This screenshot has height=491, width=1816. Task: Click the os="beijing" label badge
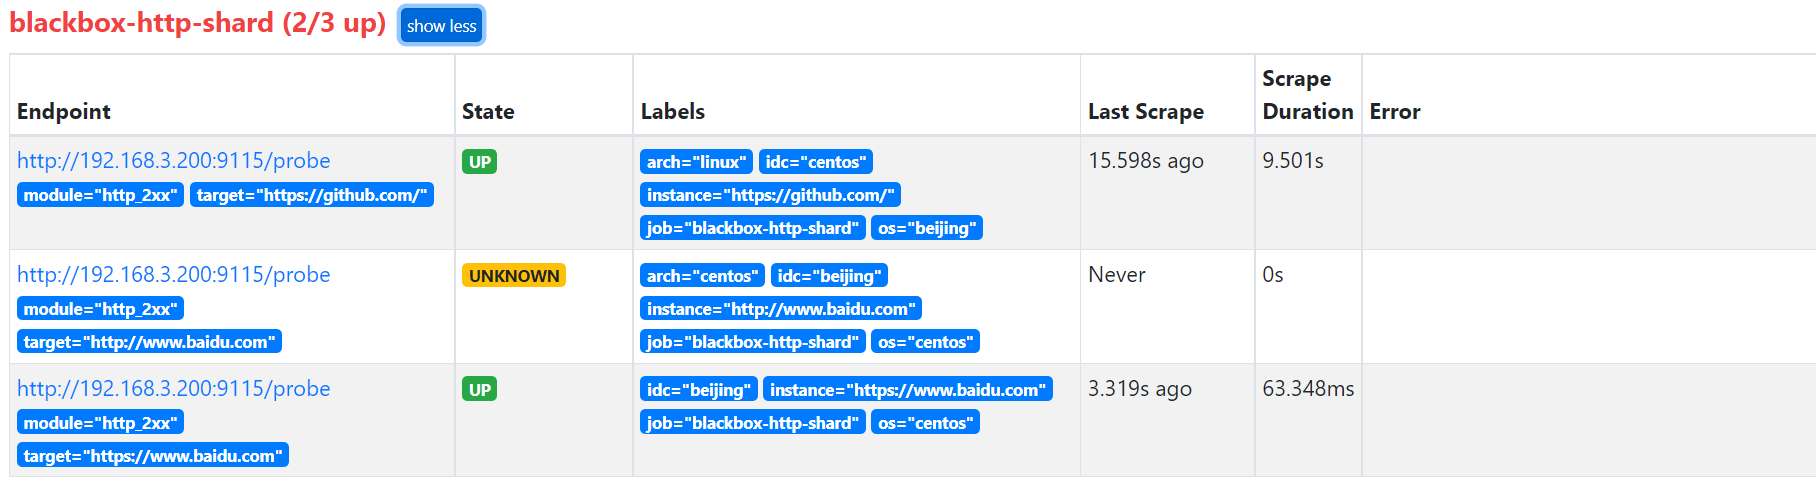click(927, 228)
